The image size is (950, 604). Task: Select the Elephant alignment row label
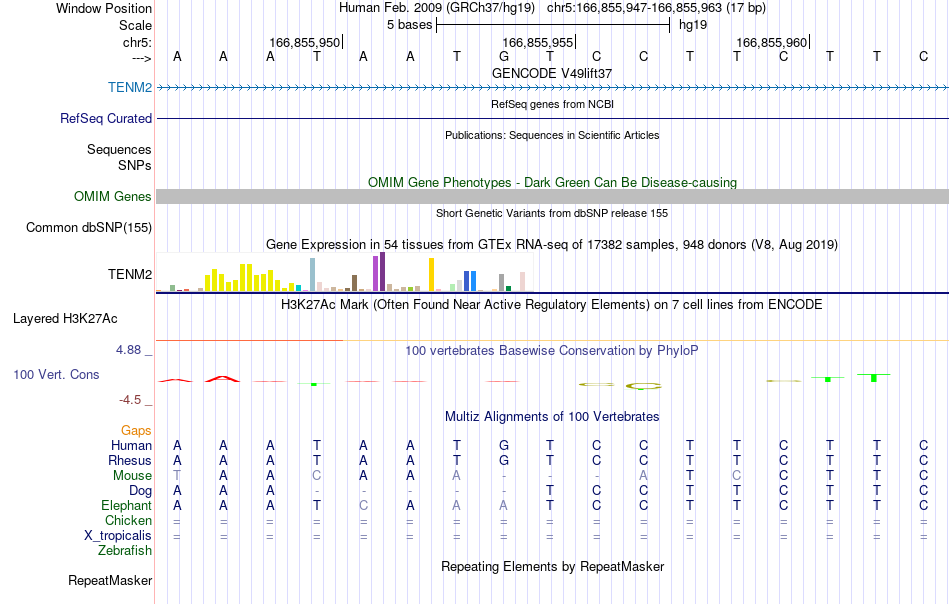click(x=126, y=505)
